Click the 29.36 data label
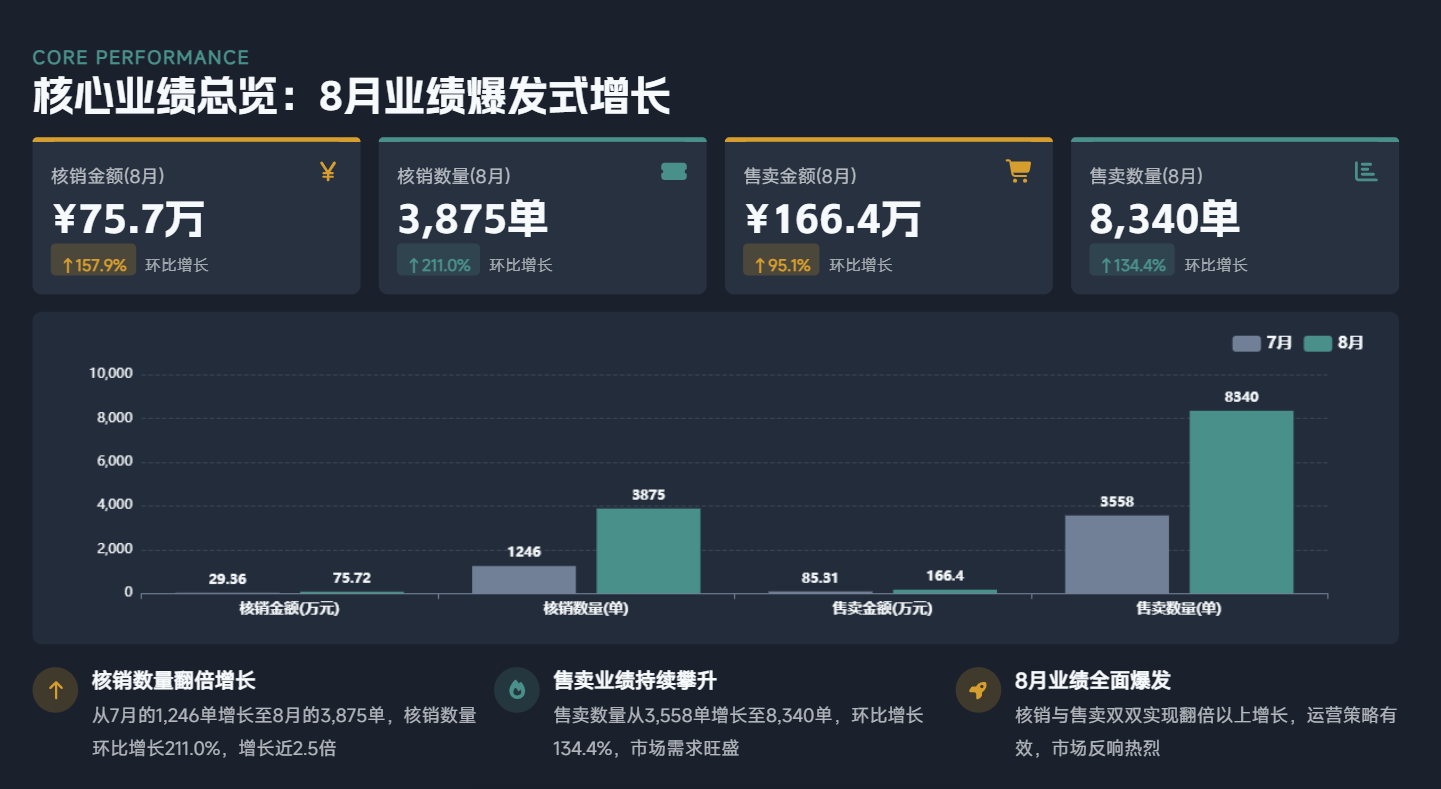The image size is (1441, 789). (x=228, y=579)
